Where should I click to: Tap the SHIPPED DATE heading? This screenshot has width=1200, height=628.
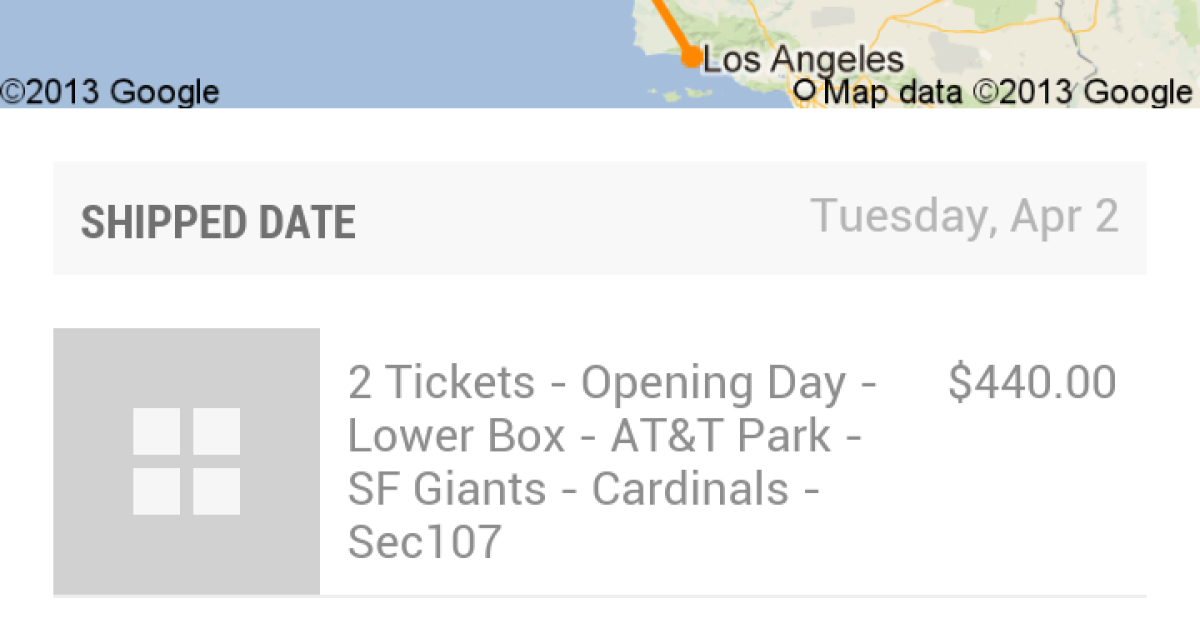point(218,222)
